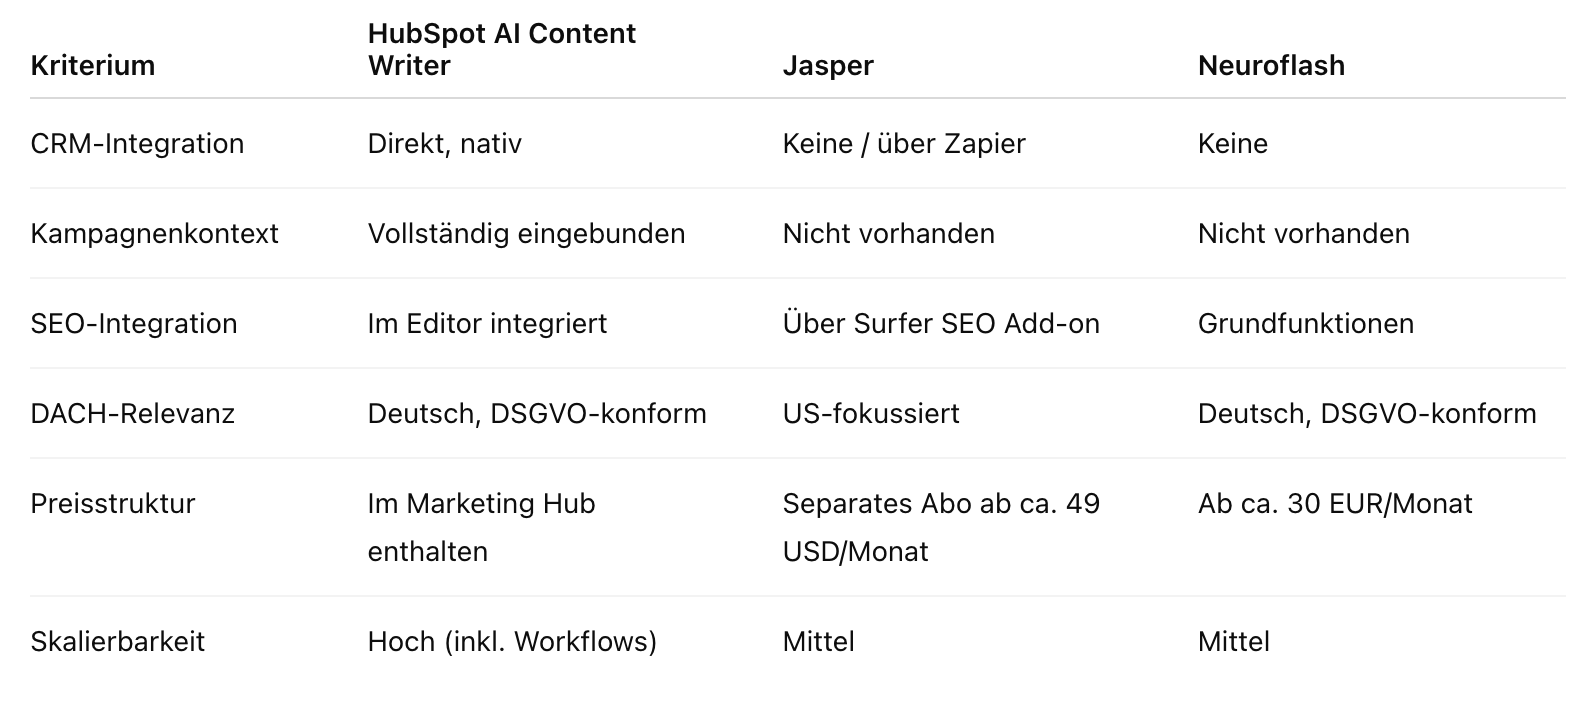
Task: Select the "Vollständig eingebunden" cell
Action: coord(526,234)
